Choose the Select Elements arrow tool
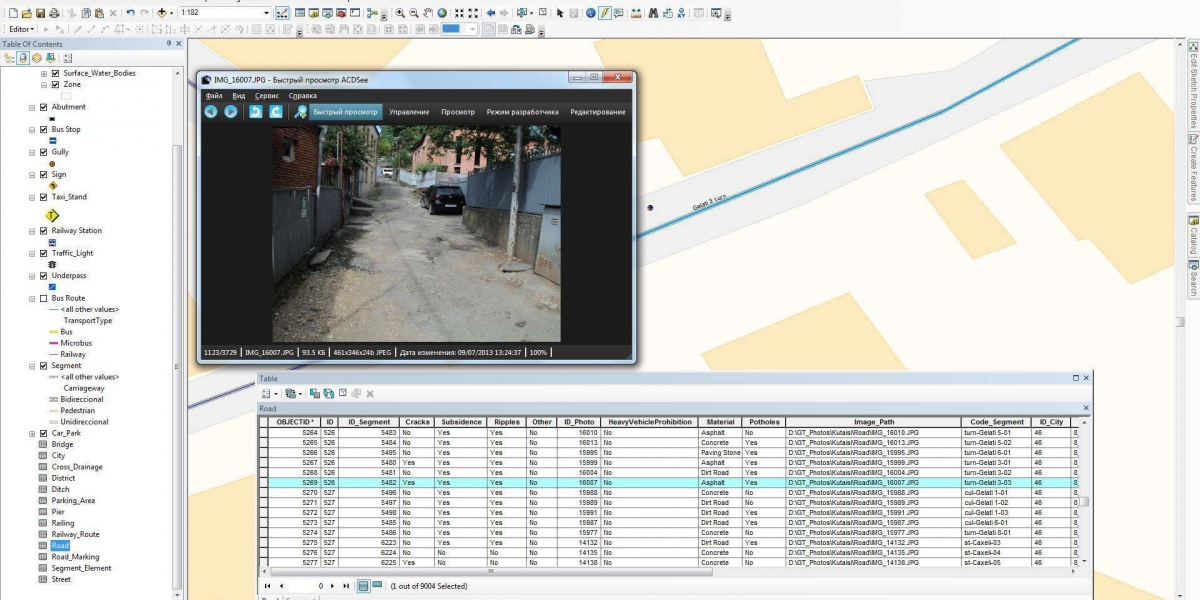The image size is (1200, 600). pyautogui.click(x=560, y=13)
